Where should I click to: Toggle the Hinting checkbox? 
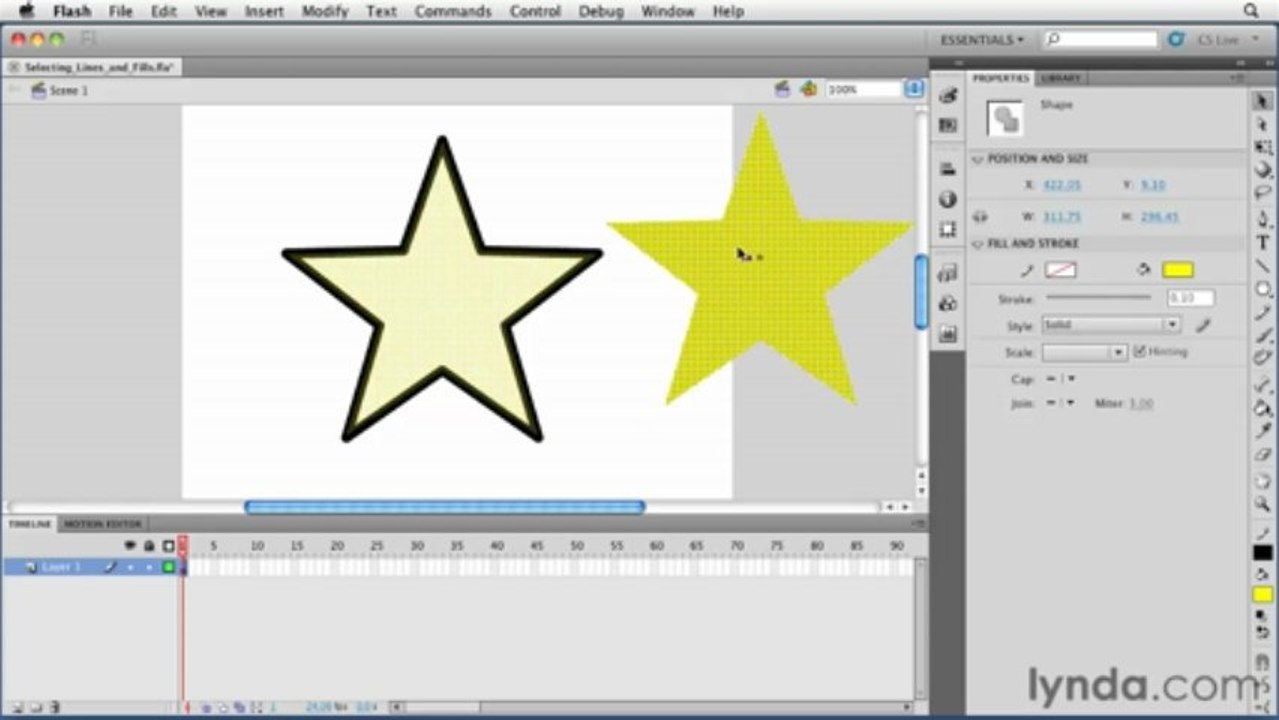coord(1139,352)
